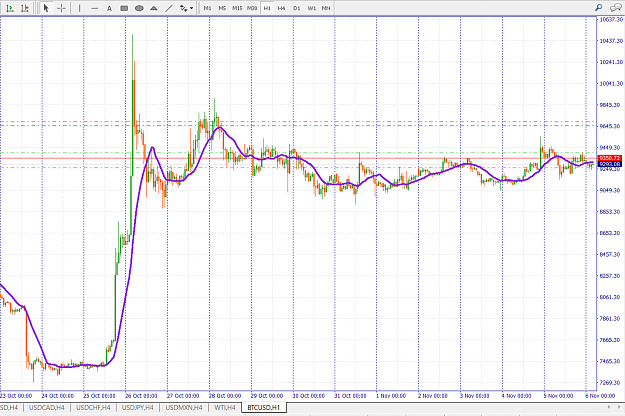The image size is (625, 416).
Task: Open the USDCHF,H4 chart tab
Action: pos(93,408)
